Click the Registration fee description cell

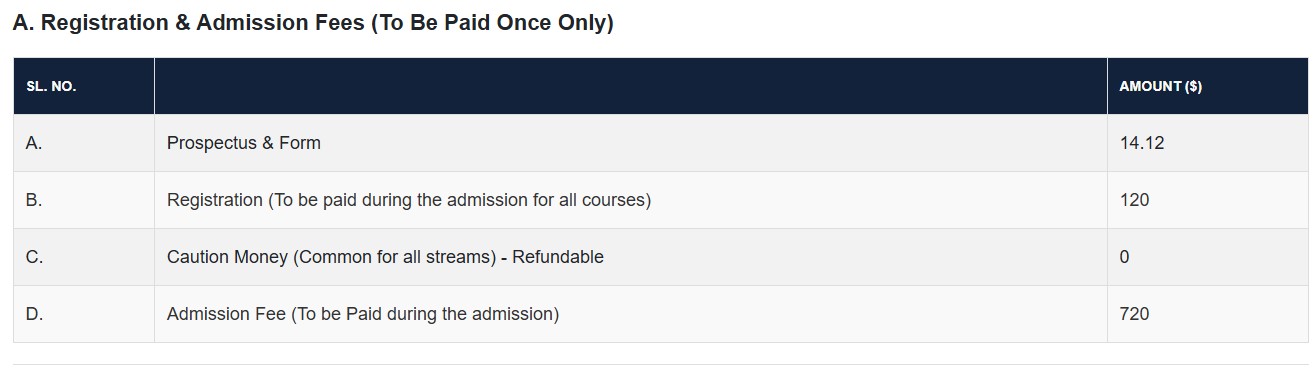point(631,200)
